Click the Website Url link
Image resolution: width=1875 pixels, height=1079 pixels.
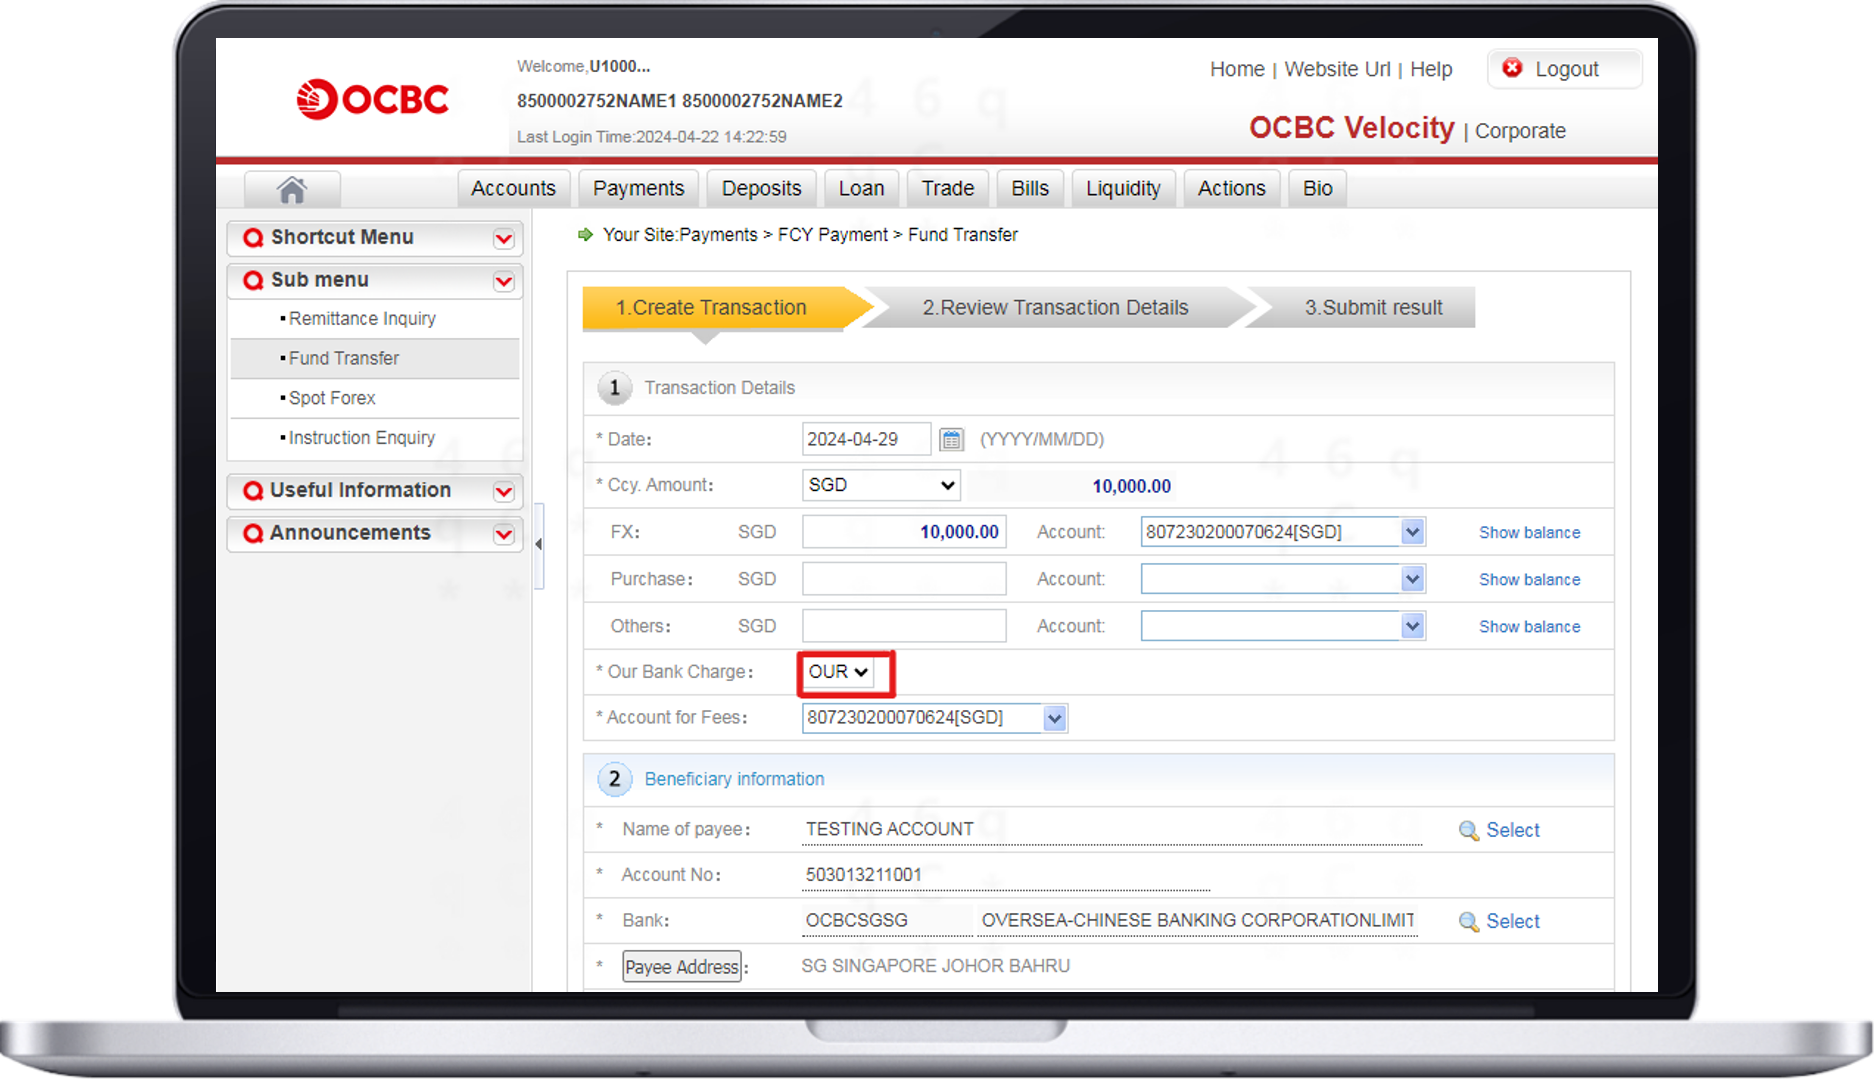(x=1337, y=69)
